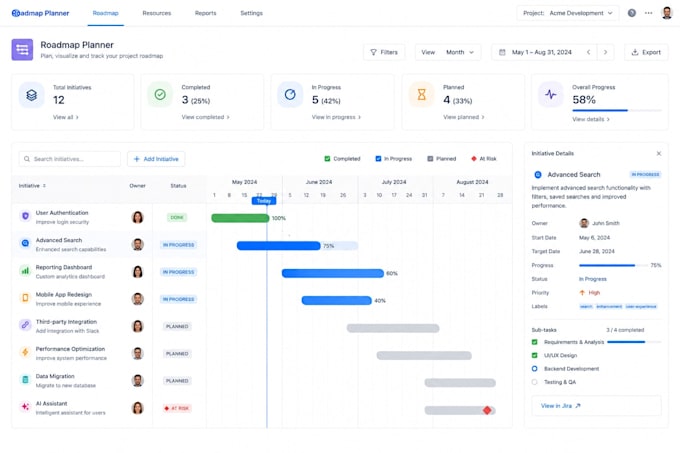This screenshot has height=453, width=680.
Task: Open View in progress link
Action: click(336, 117)
